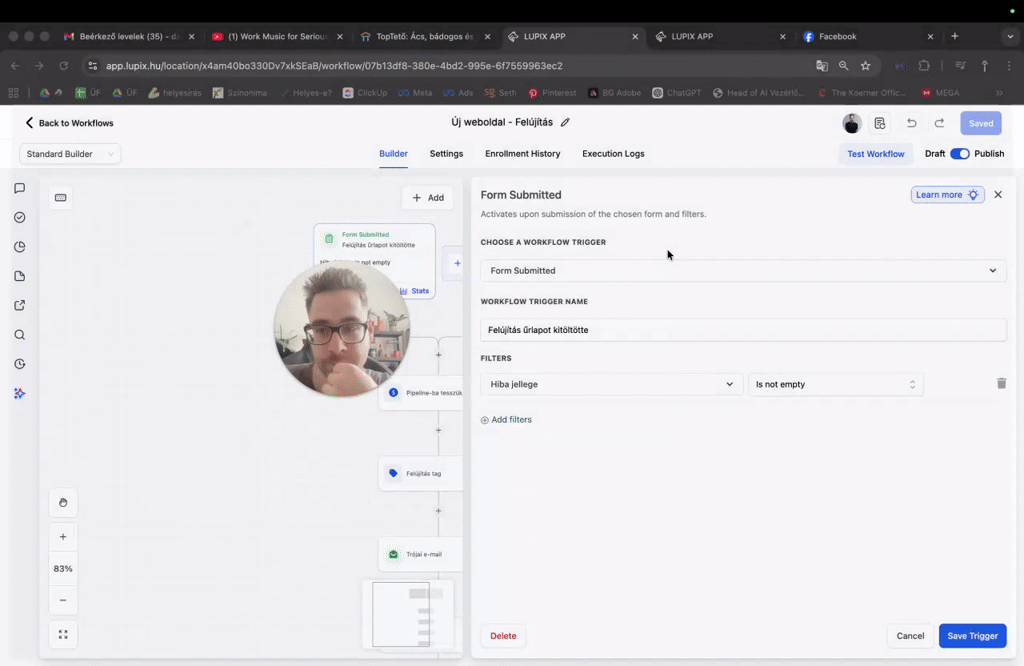Viewport: 1024px width, 666px height.
Task: Select the pan hand tool on canvas
Action: tap(63, 503)
